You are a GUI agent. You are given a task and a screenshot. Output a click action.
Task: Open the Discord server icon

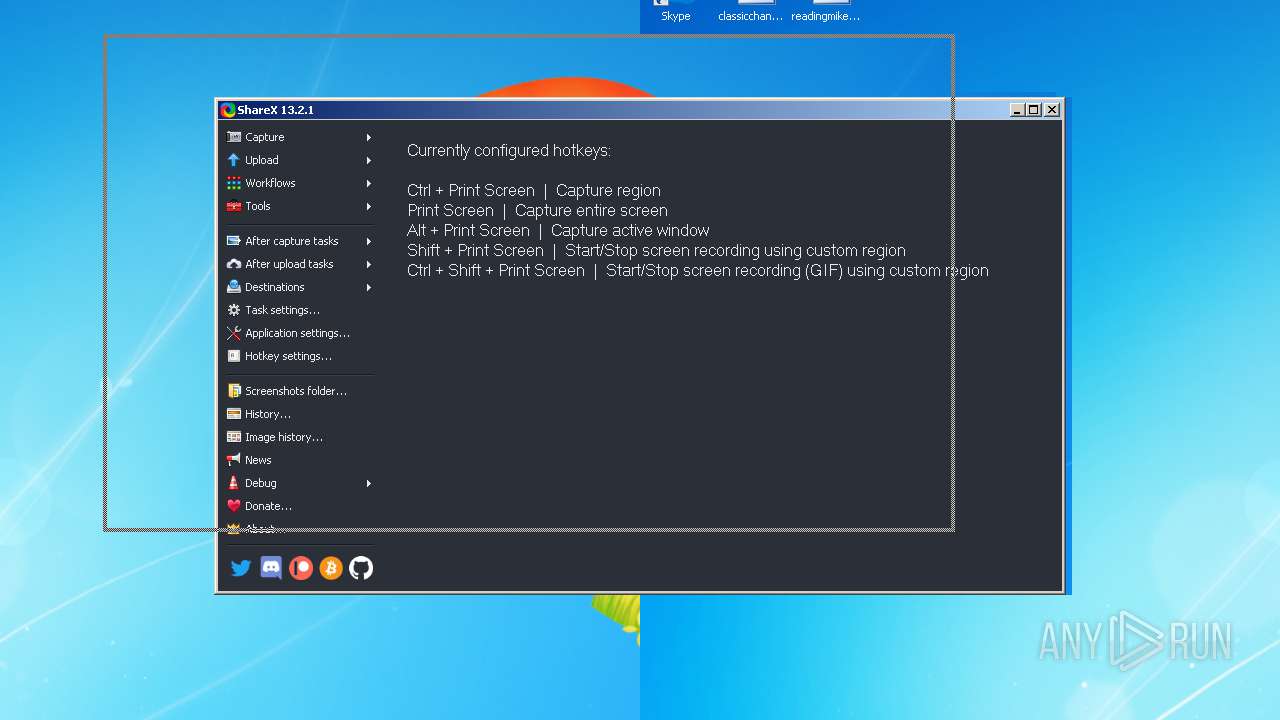(x=271, y=568)
